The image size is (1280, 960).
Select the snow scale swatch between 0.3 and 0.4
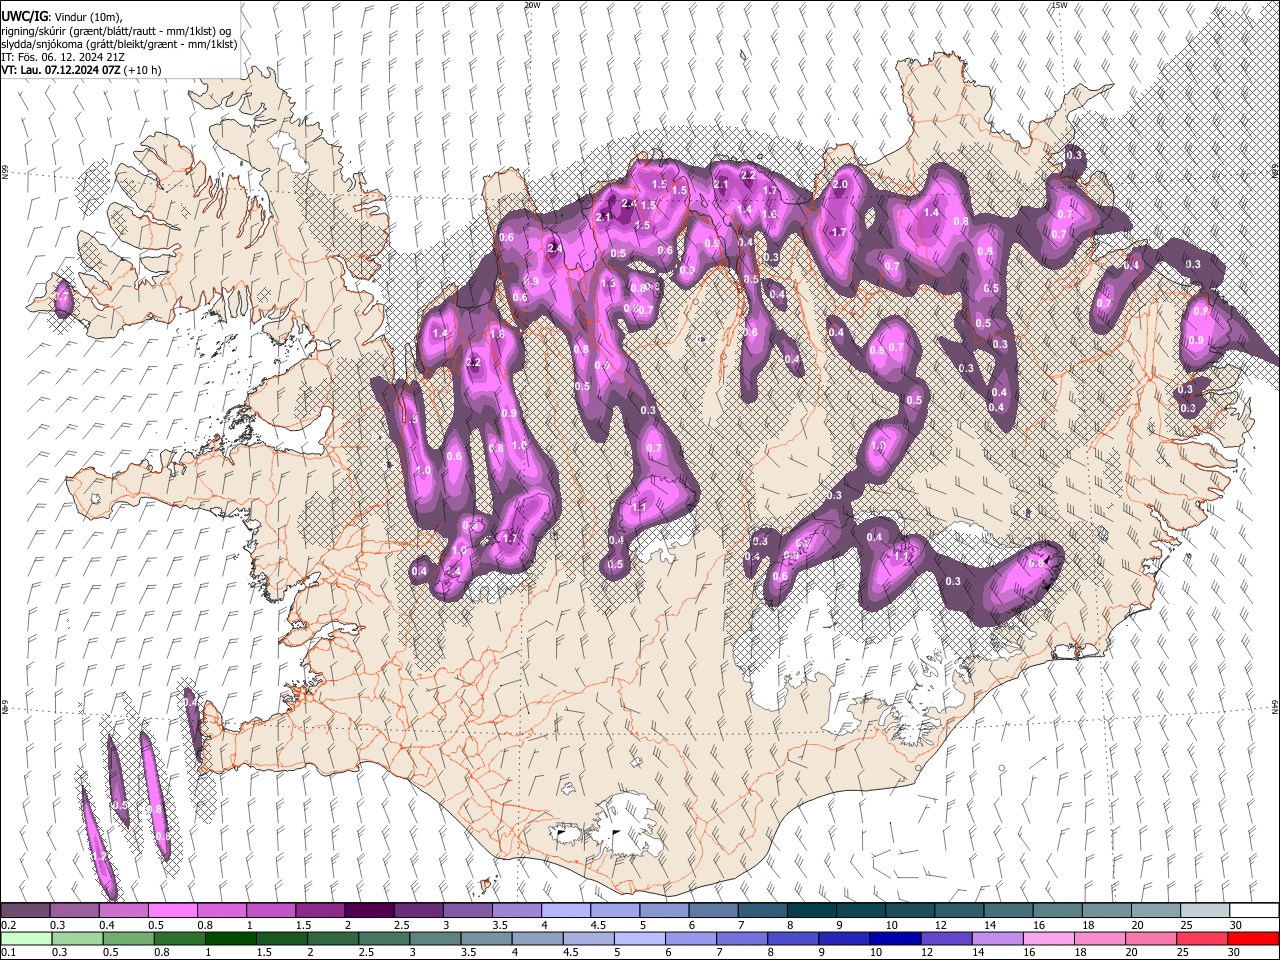pos(75,911)
